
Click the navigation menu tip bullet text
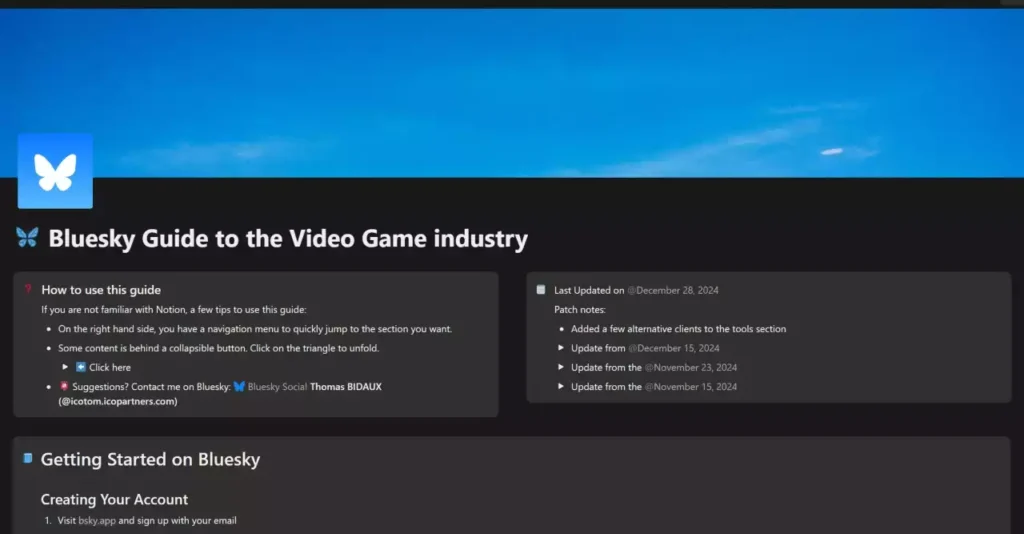tap(255, 329)
